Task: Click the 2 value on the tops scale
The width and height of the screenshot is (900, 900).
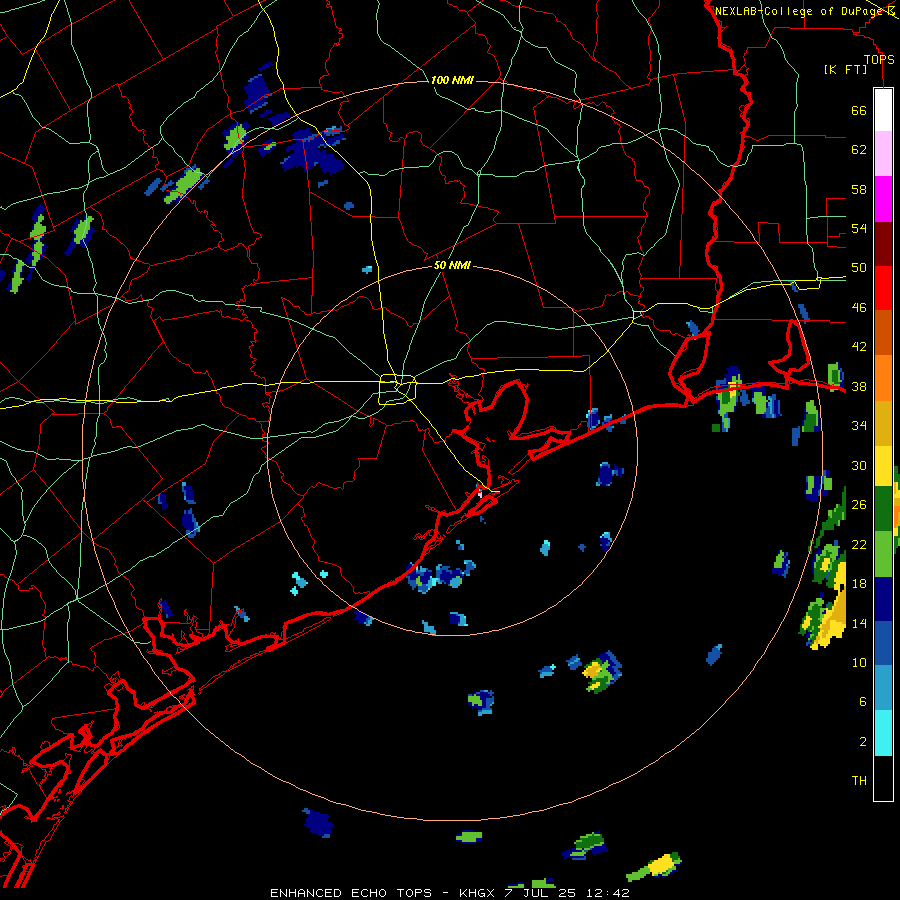Action: click(863, 742)
